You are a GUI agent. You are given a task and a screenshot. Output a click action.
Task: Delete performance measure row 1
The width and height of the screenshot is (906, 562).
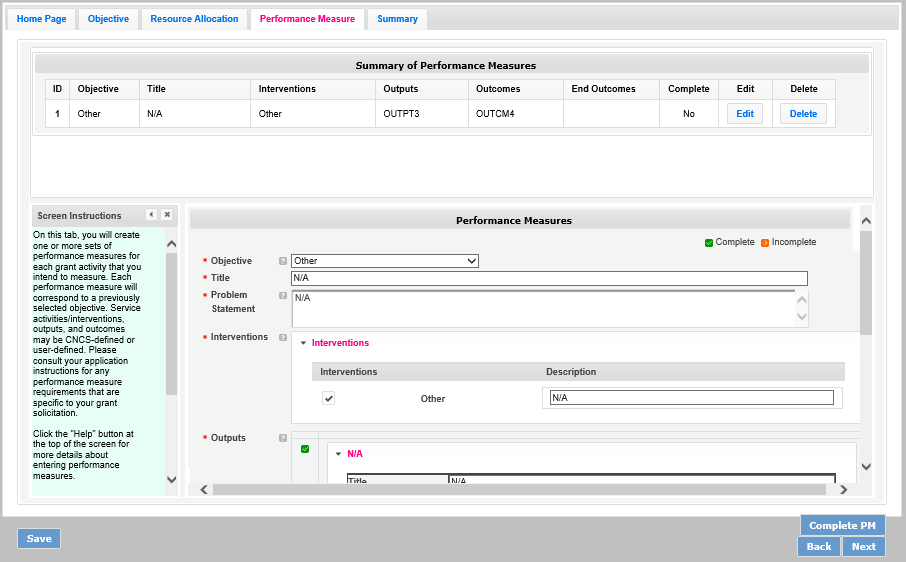(x=803, y=114)
